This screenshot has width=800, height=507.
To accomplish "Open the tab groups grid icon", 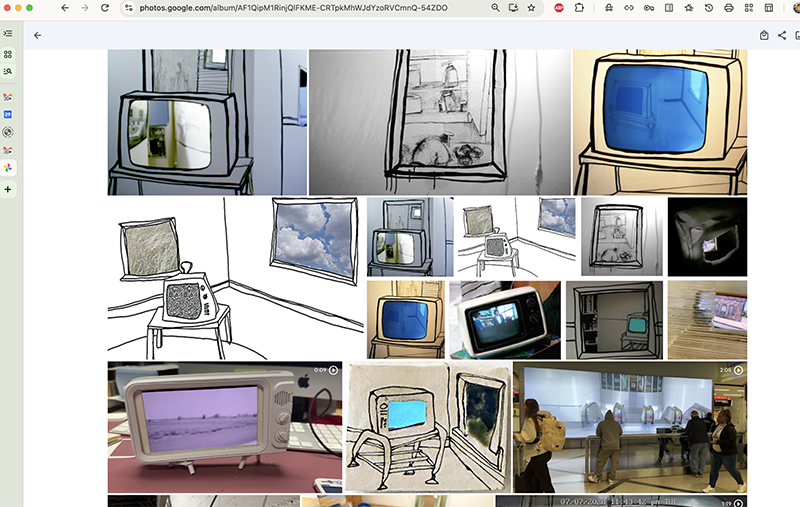I will tap(8, 54).
